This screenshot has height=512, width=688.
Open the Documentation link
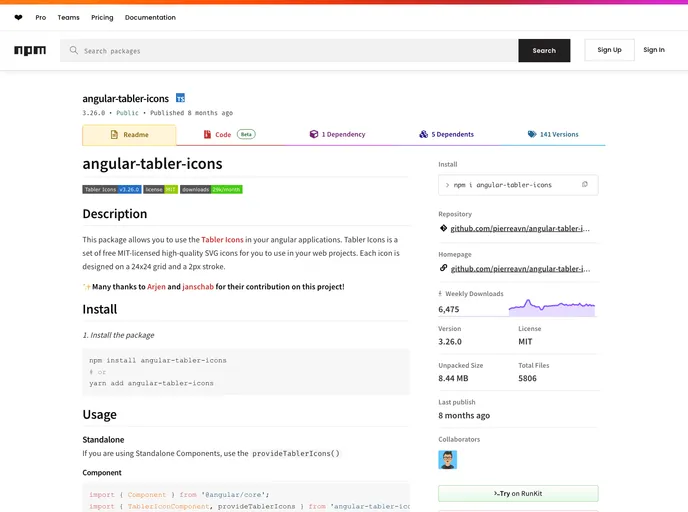tap(150, 18)
